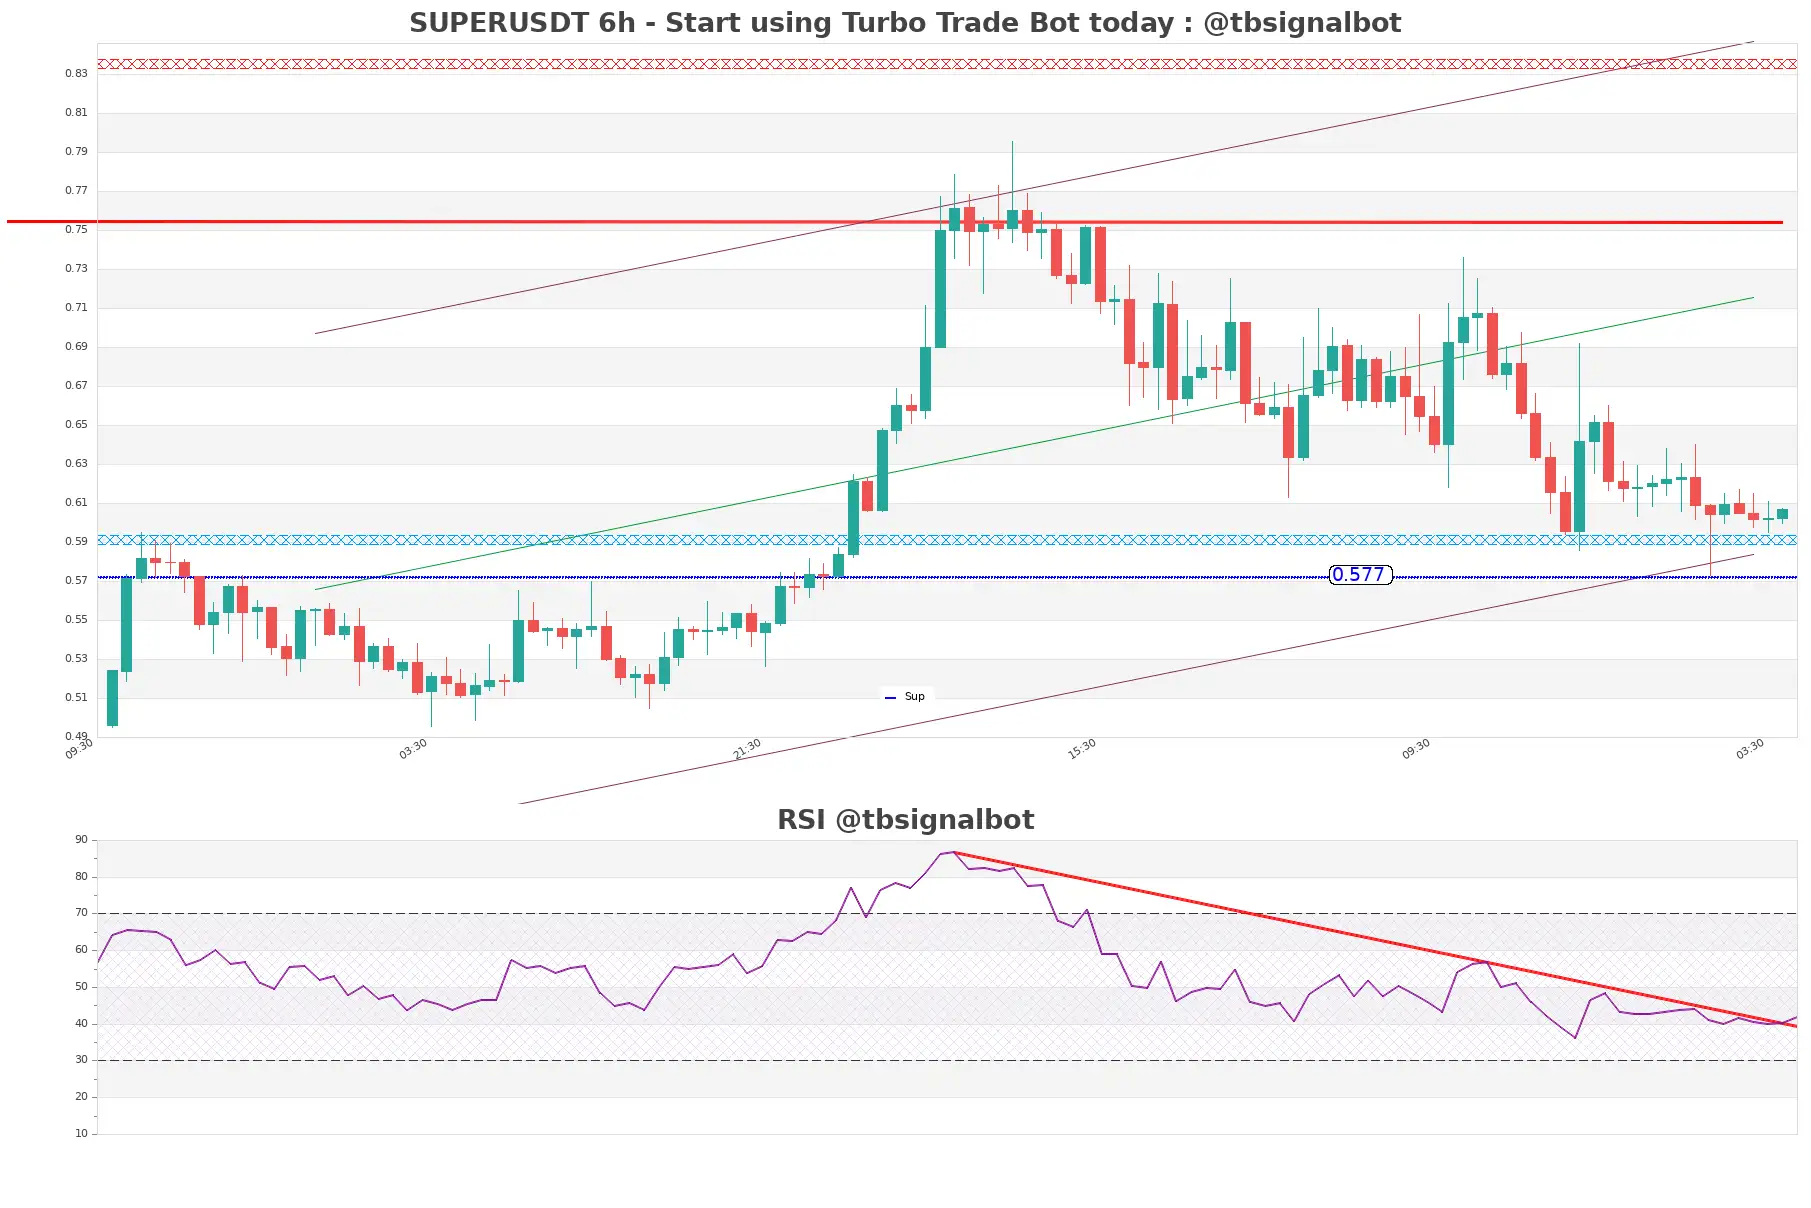The image size is (1811, 1208).
Task: Select the RSI axis value 20
Action: [81, 1096]
